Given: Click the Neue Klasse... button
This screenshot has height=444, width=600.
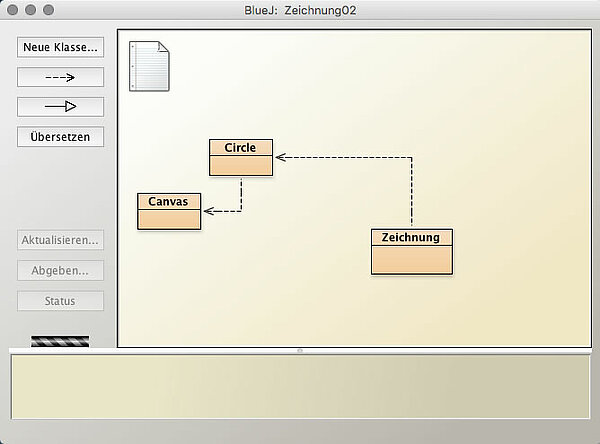Looking at the screenshot, I should click(x=60, y=47).
